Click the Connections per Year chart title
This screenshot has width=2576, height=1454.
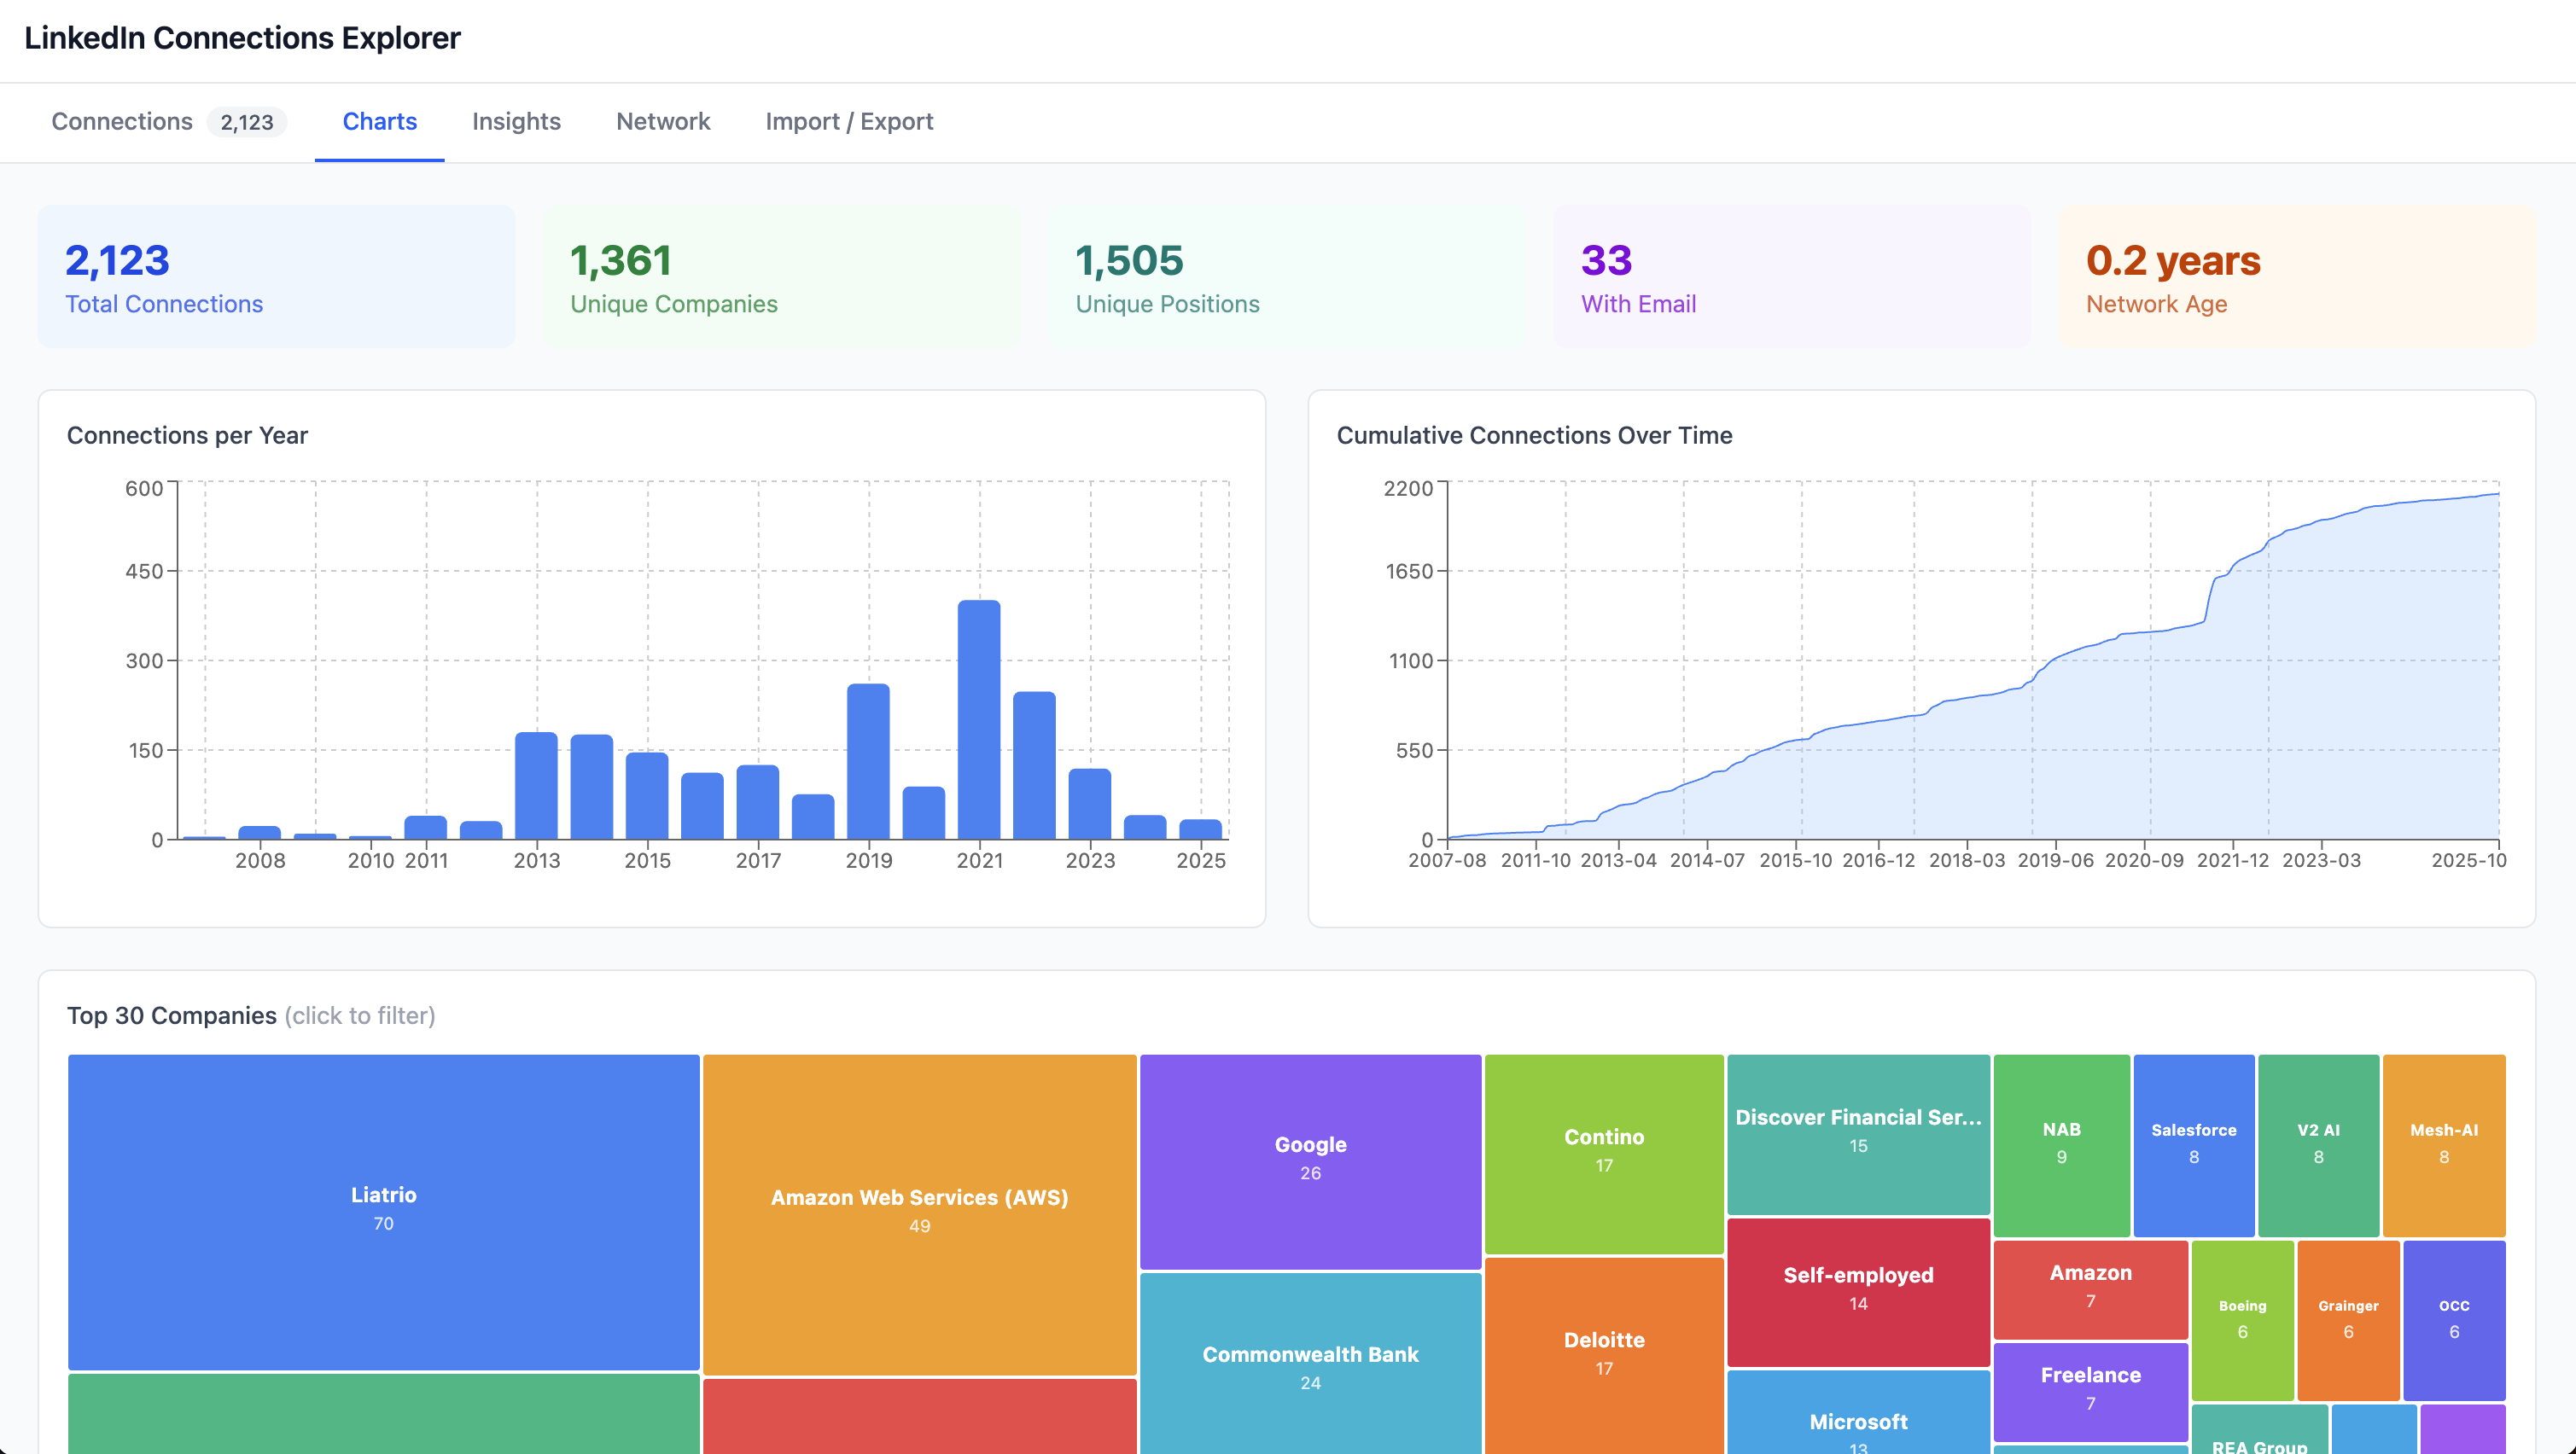[187, 435]
